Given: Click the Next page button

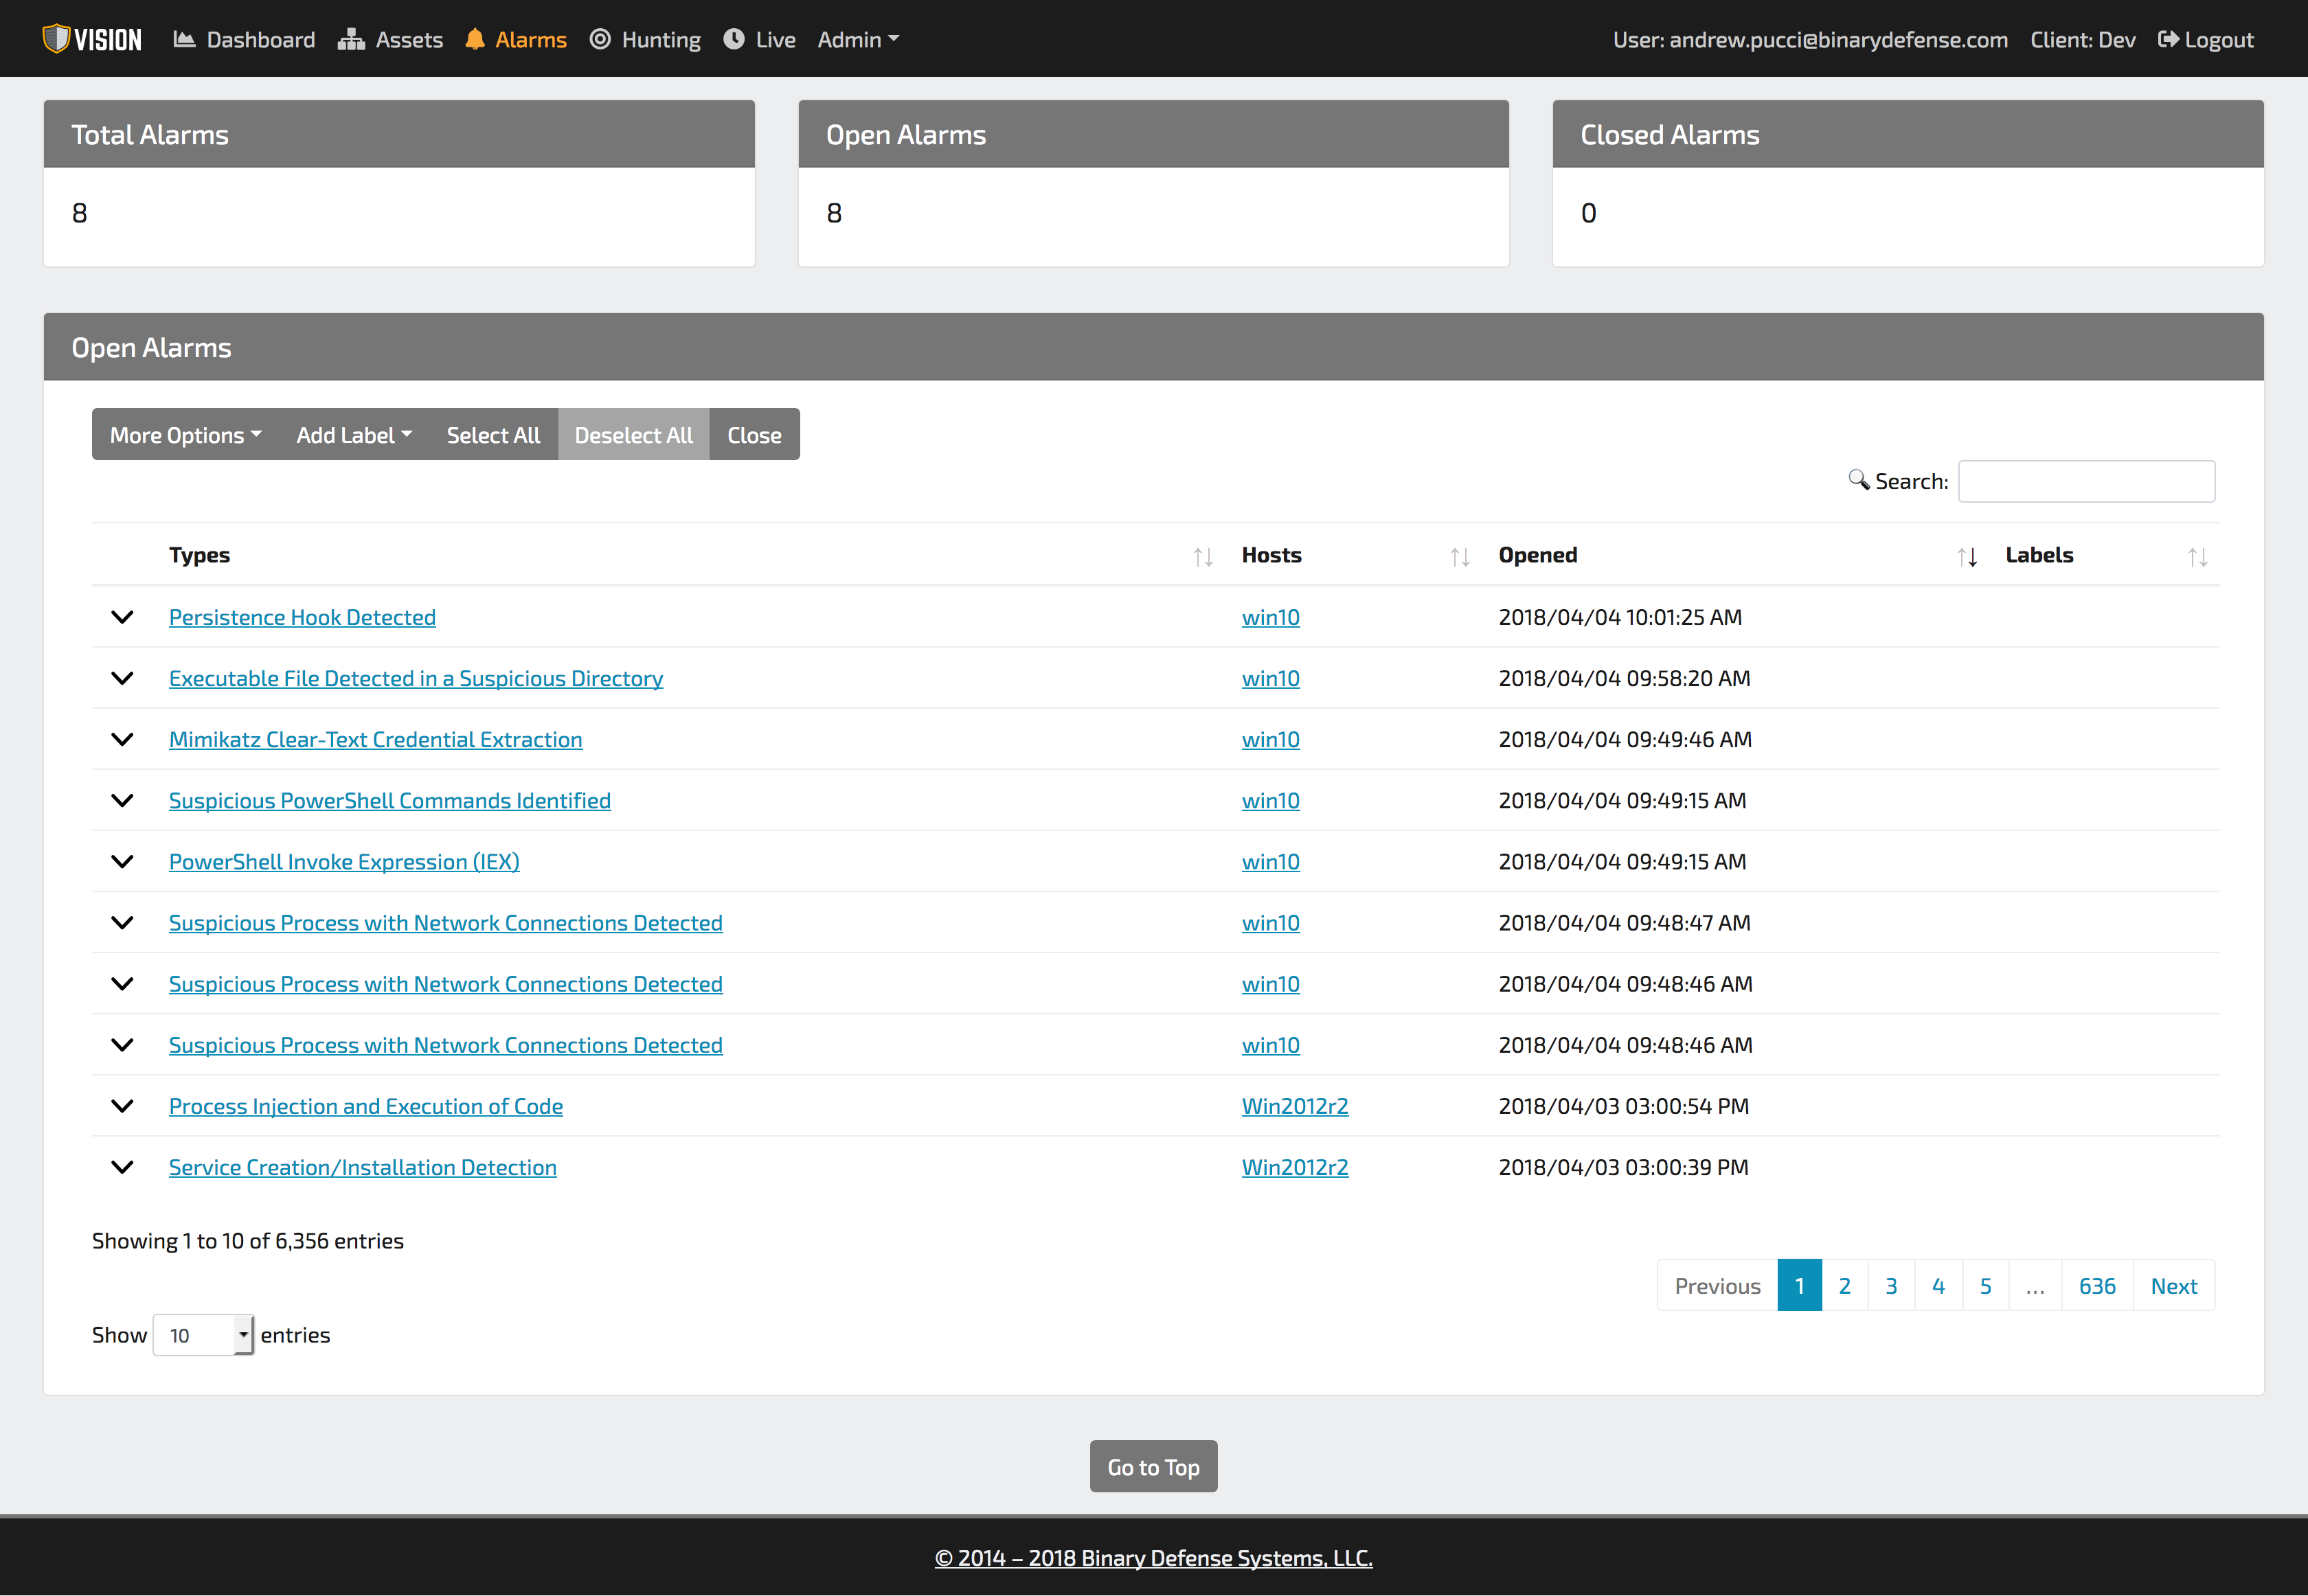Looking at the screenshot, I should point(2174,1285).
